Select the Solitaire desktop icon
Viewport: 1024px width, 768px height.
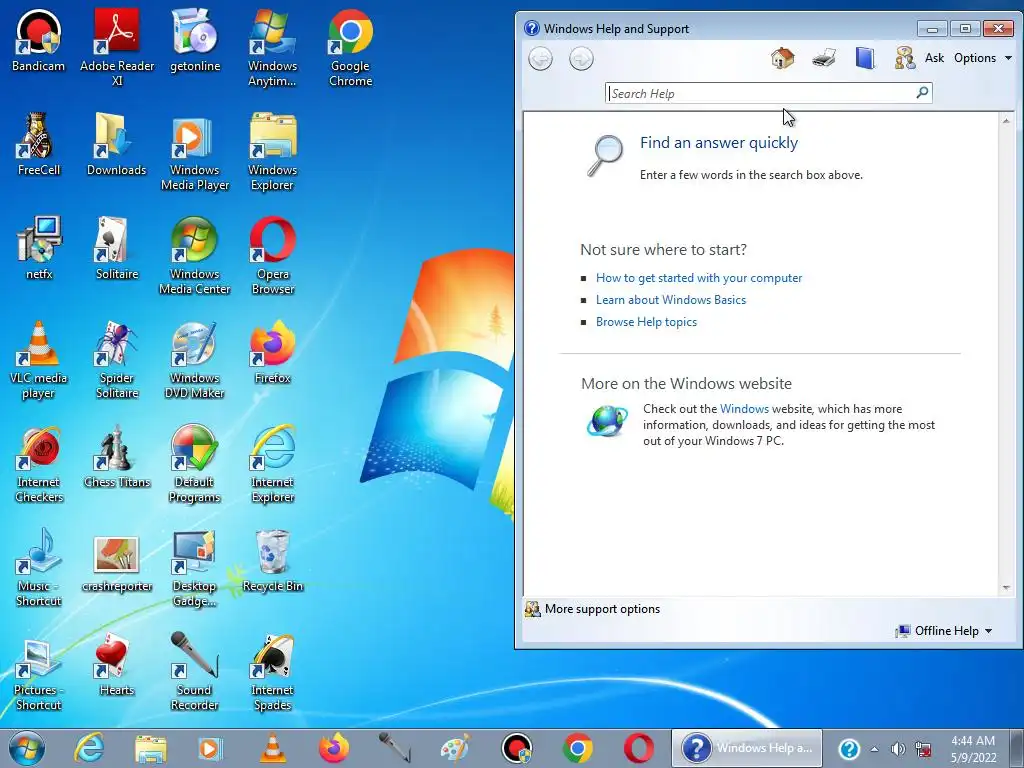tap(117, 248)
